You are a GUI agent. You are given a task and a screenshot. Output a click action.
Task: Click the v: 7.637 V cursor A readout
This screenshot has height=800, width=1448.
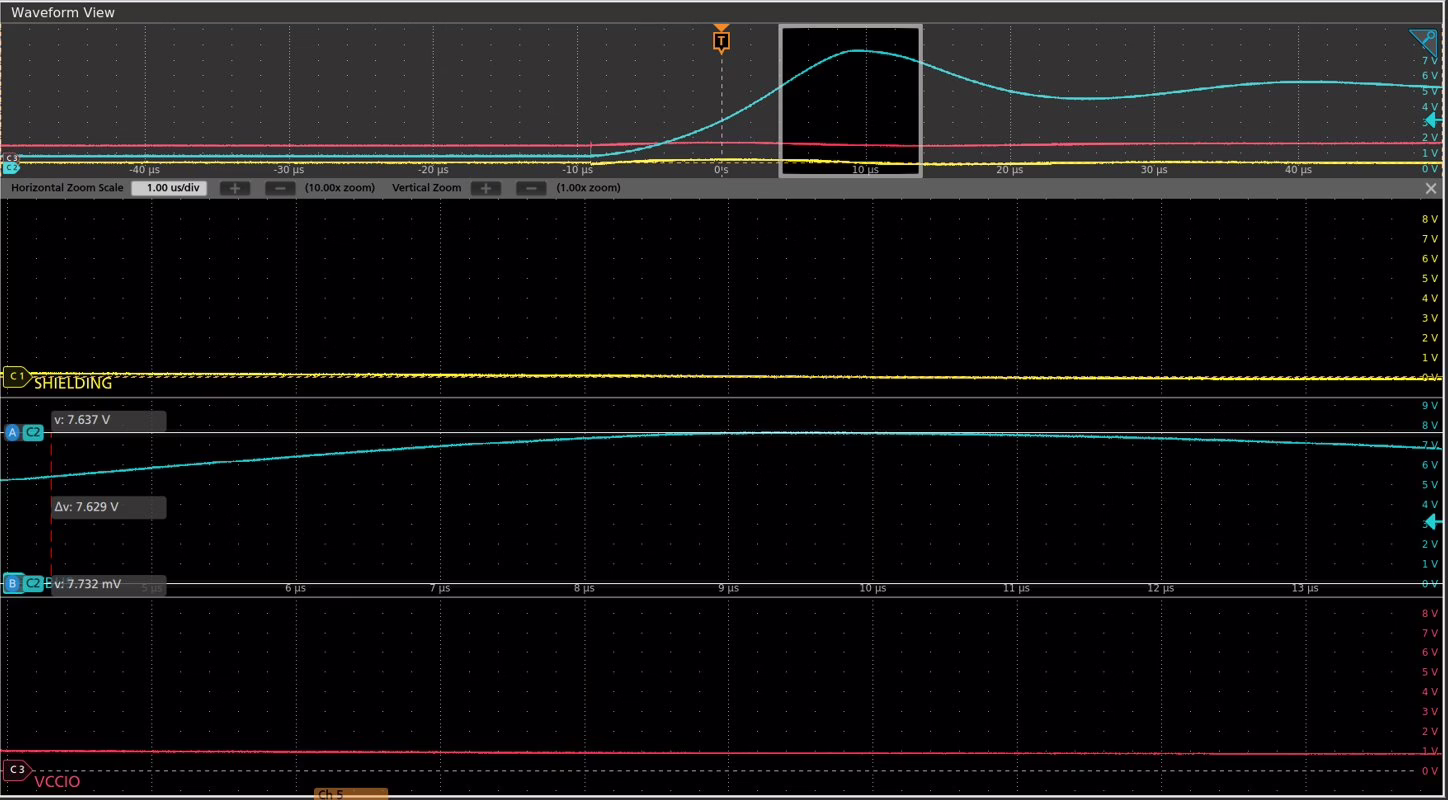[x=108, y=420]
